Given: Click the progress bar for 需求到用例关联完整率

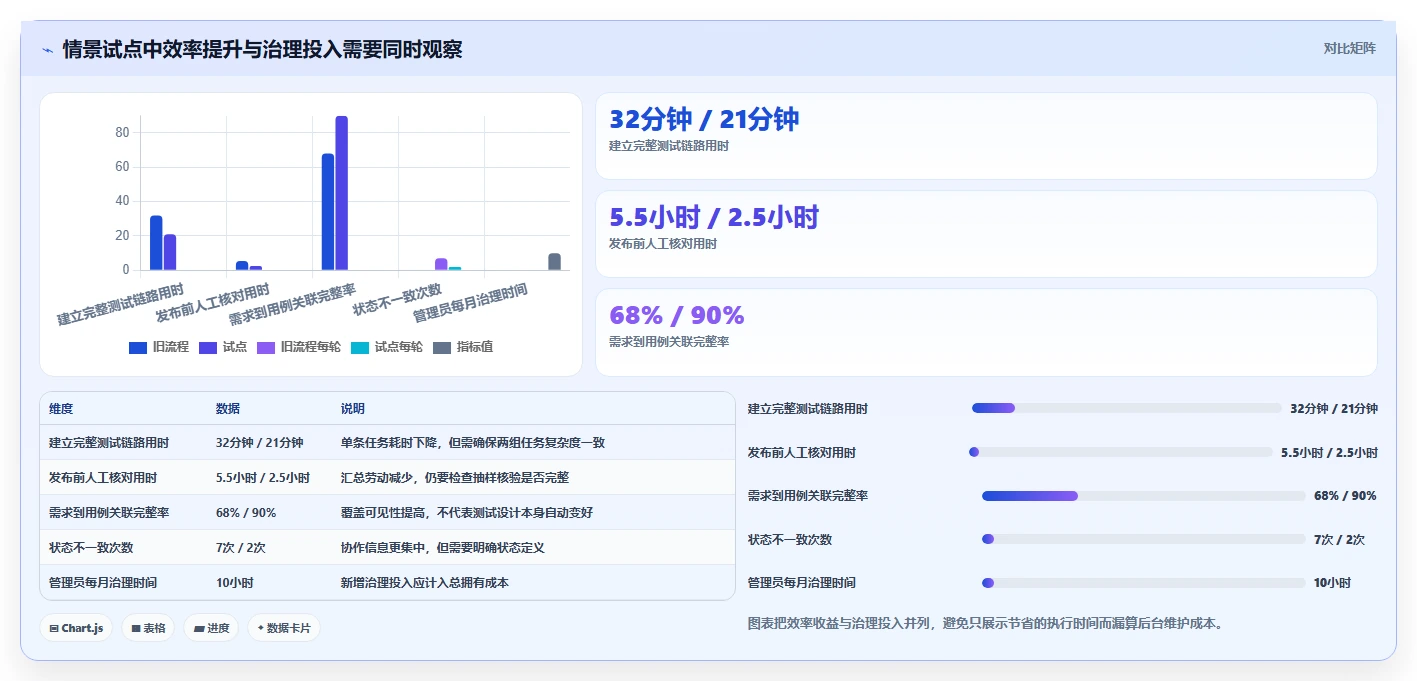Looking at the screenshot, I should click(x=1144, y=496).
